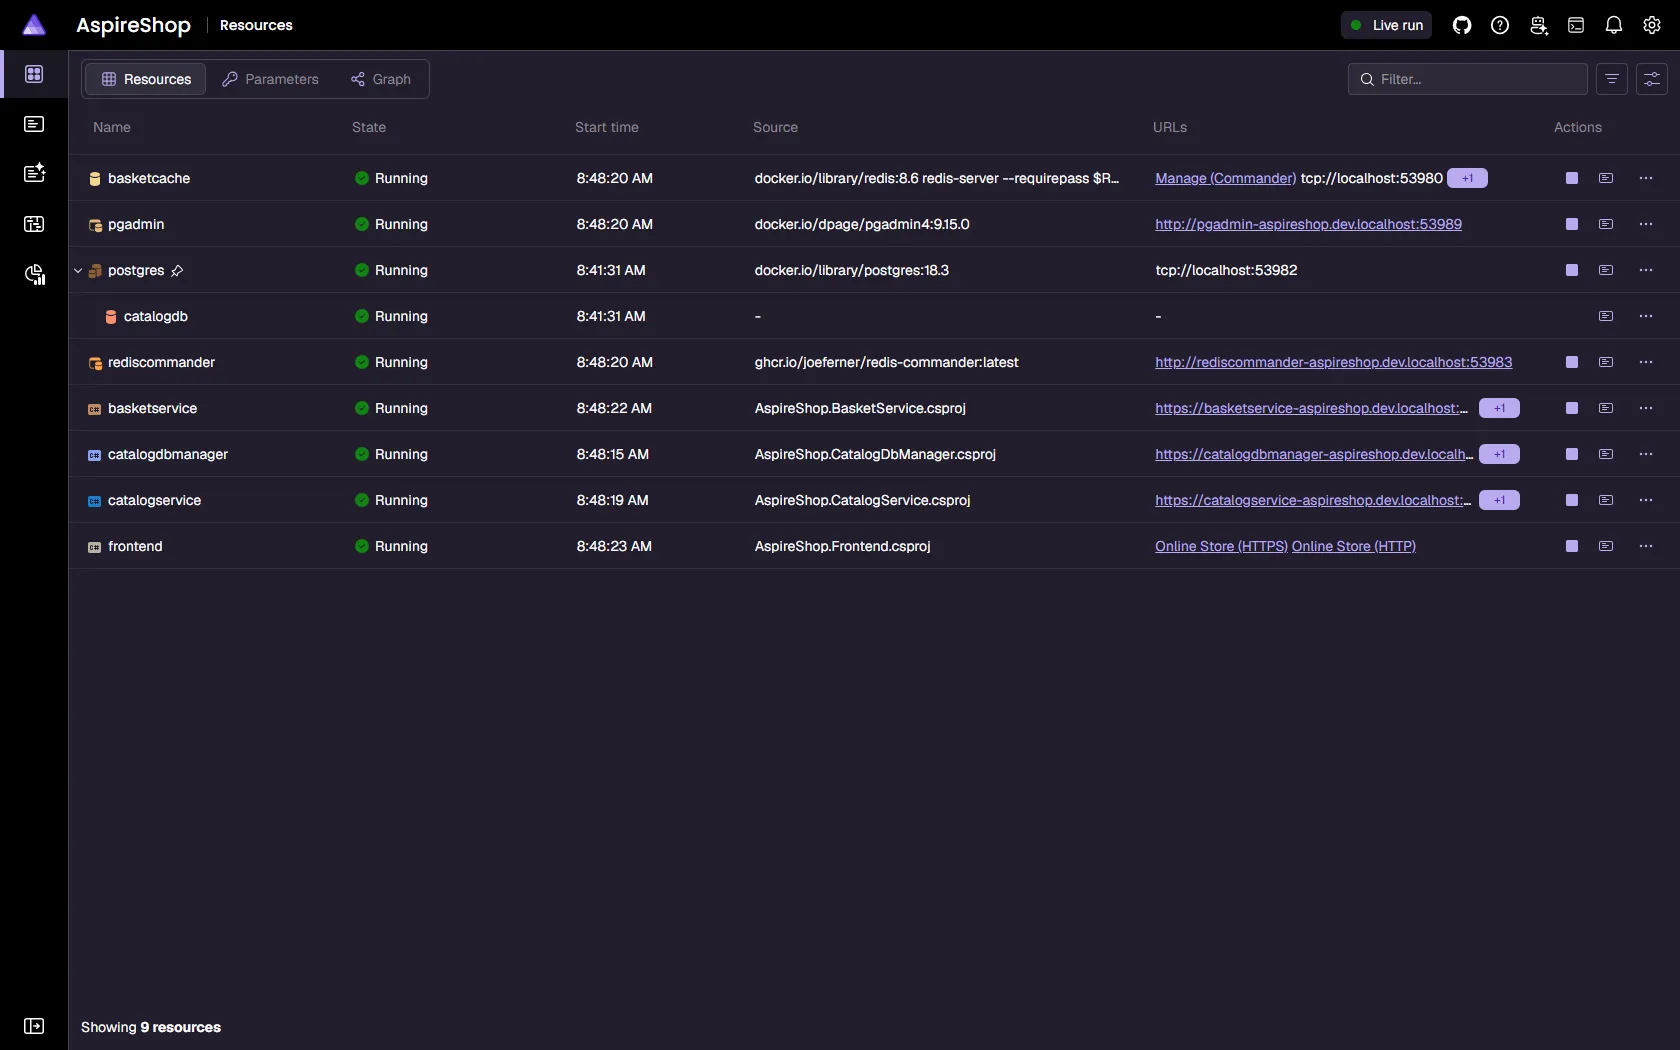The image size is (1680, 1050).
Task: Sort by State column header
Action: [369, 127]
